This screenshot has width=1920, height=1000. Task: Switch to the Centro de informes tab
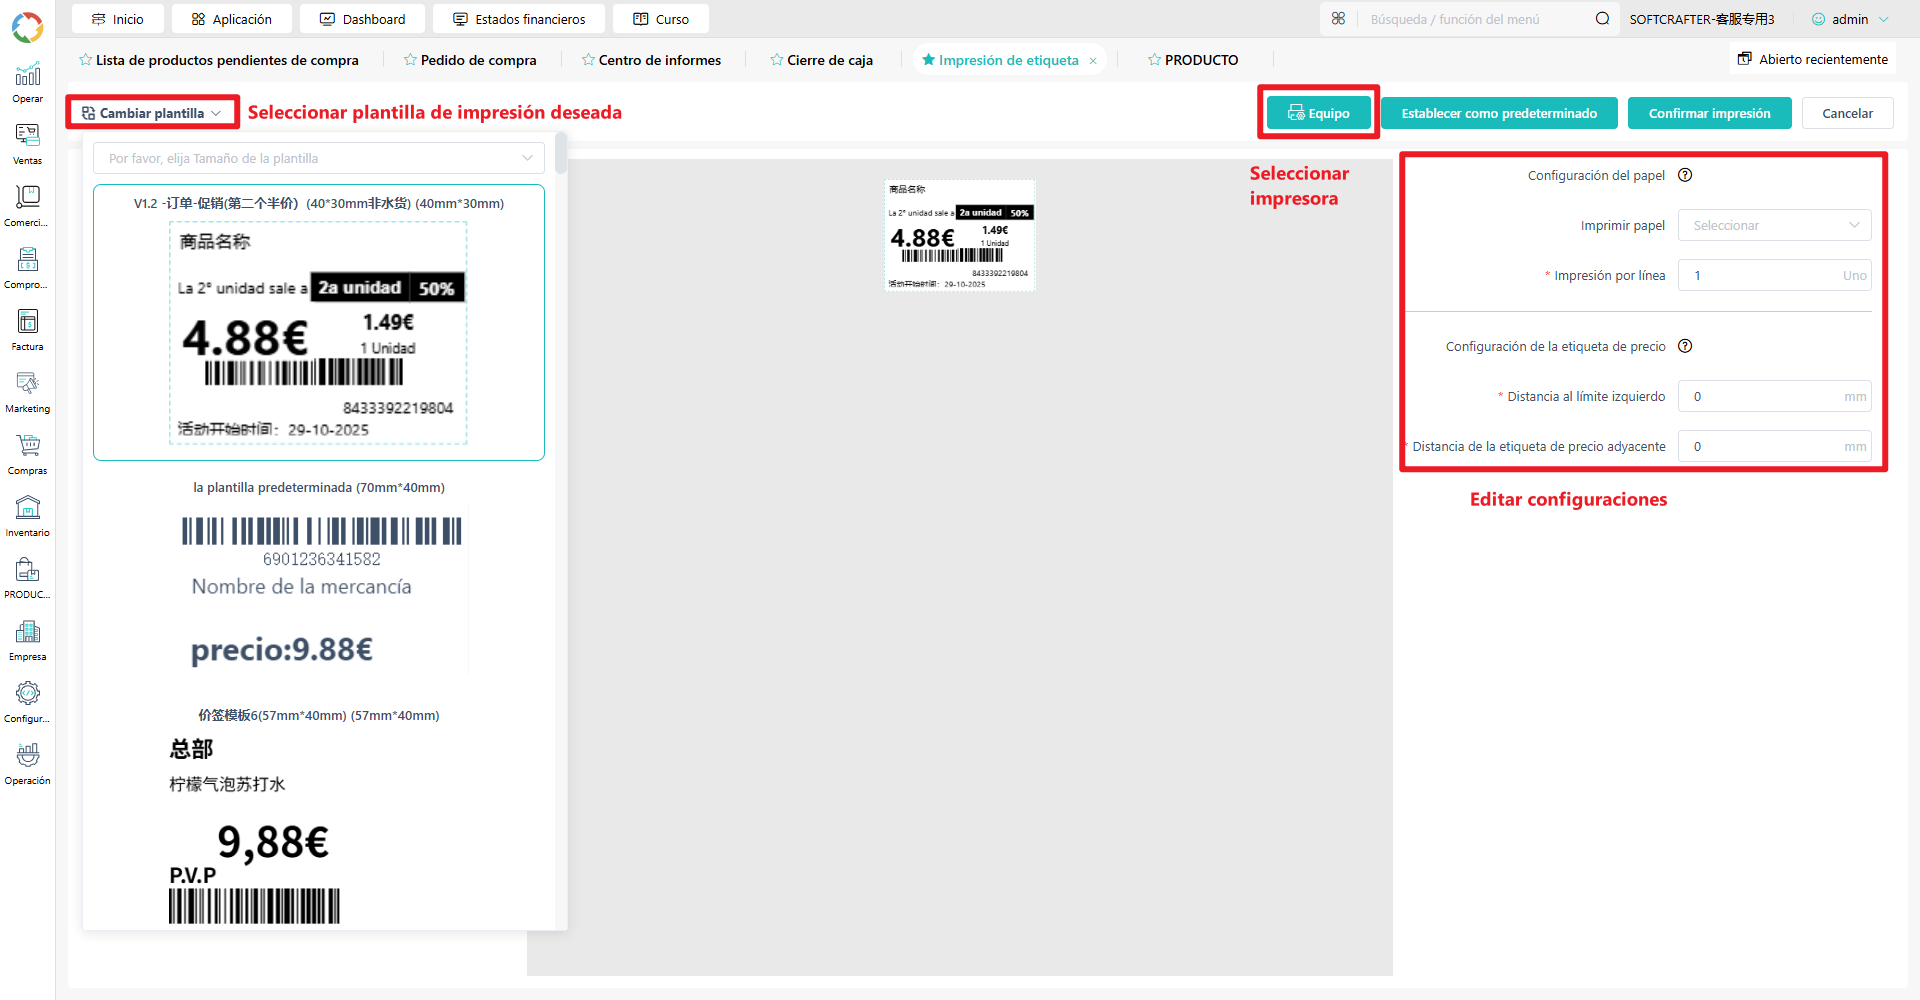click(x=651, y=60)
